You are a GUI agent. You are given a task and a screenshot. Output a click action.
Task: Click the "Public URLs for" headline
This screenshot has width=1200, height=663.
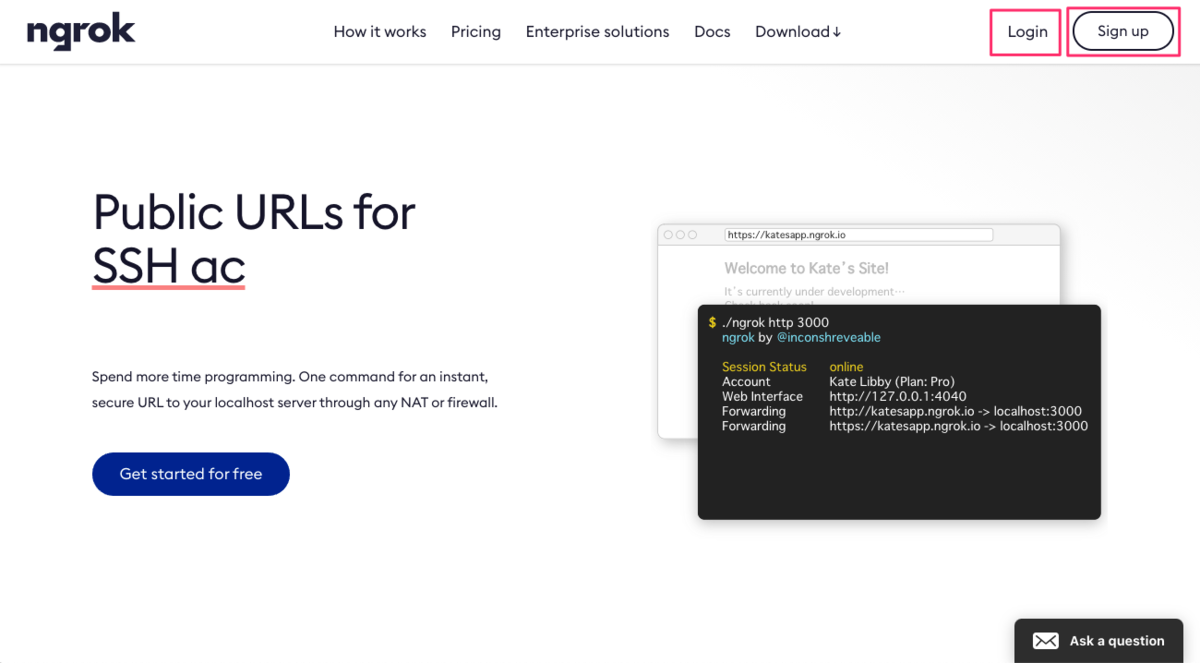coord(254,212)
